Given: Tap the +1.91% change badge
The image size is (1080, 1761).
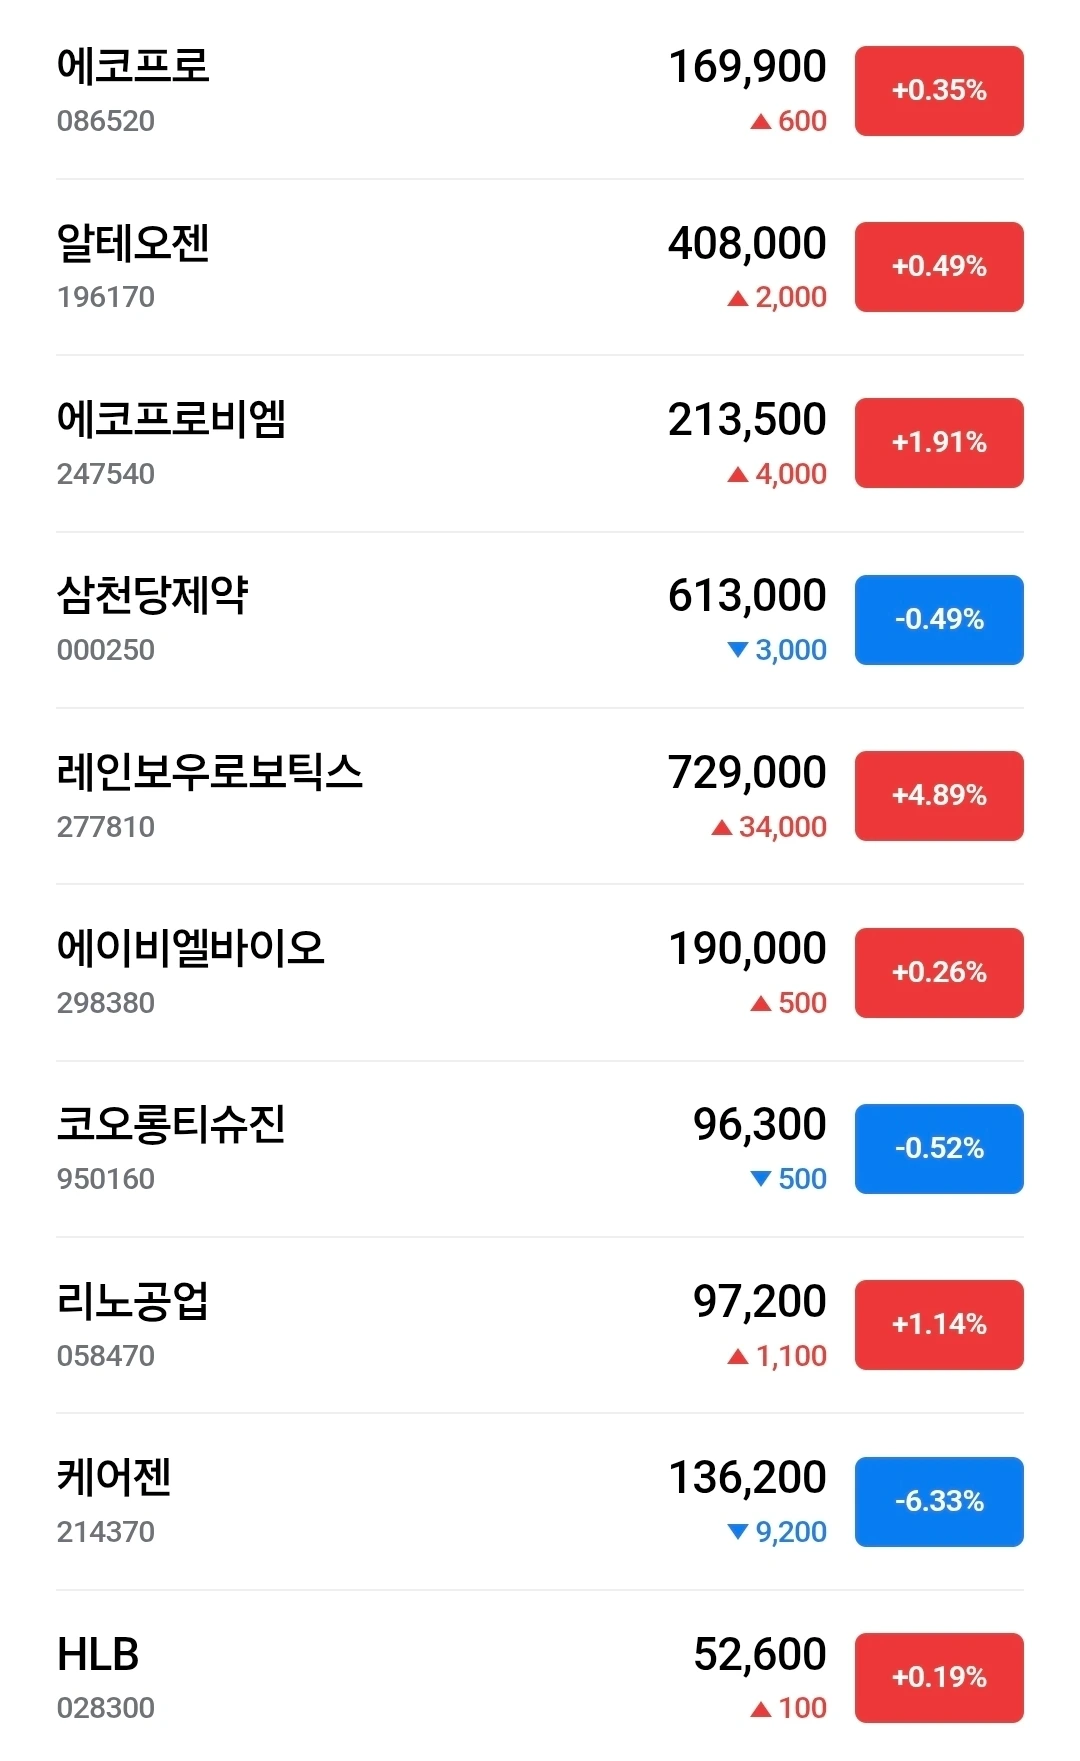Looking at the screenshot, I should 938,443.
